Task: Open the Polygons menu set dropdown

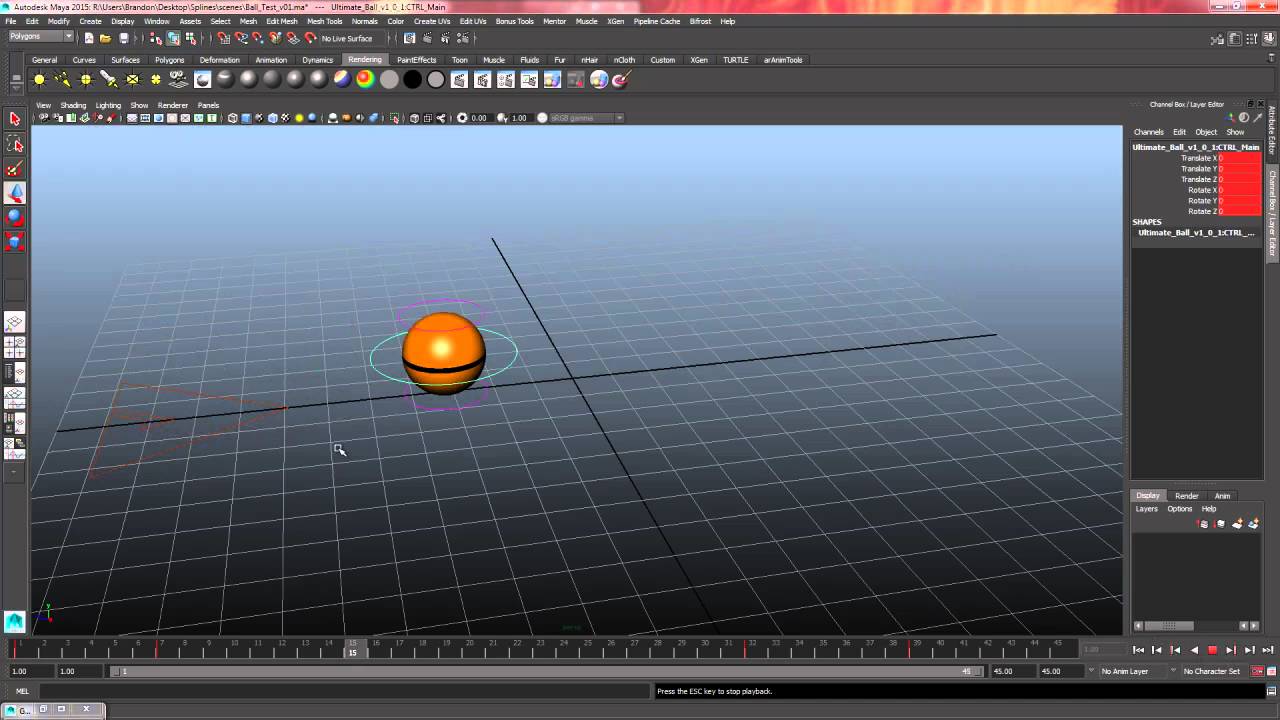Action: (x=41, y=37)
